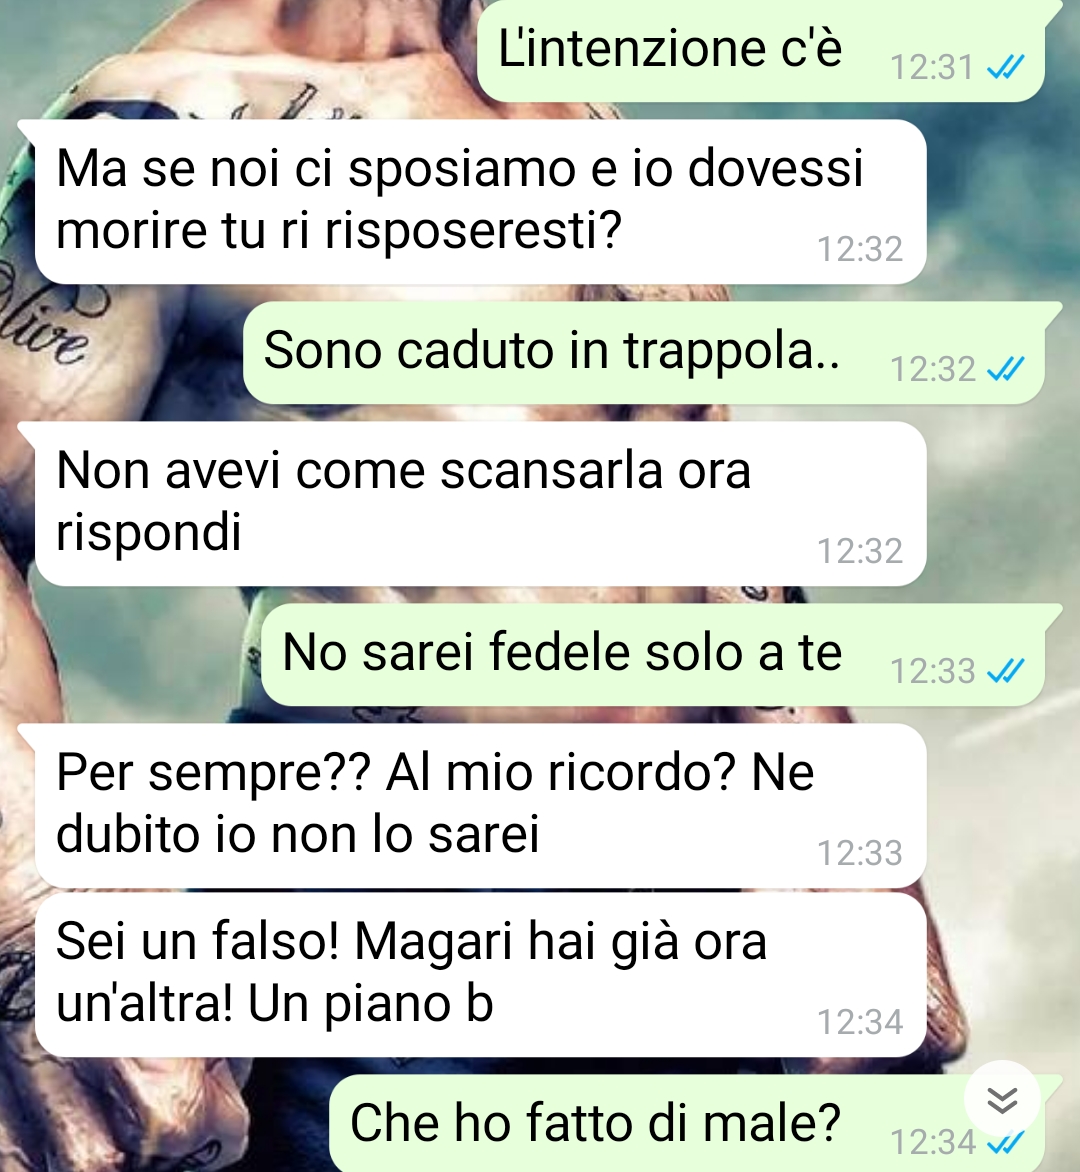Viewport: 1080px width, 1172px height.
Task: Tap 12:34 timestamp on "Un piano b" message
Action: tap(860, 1023)
